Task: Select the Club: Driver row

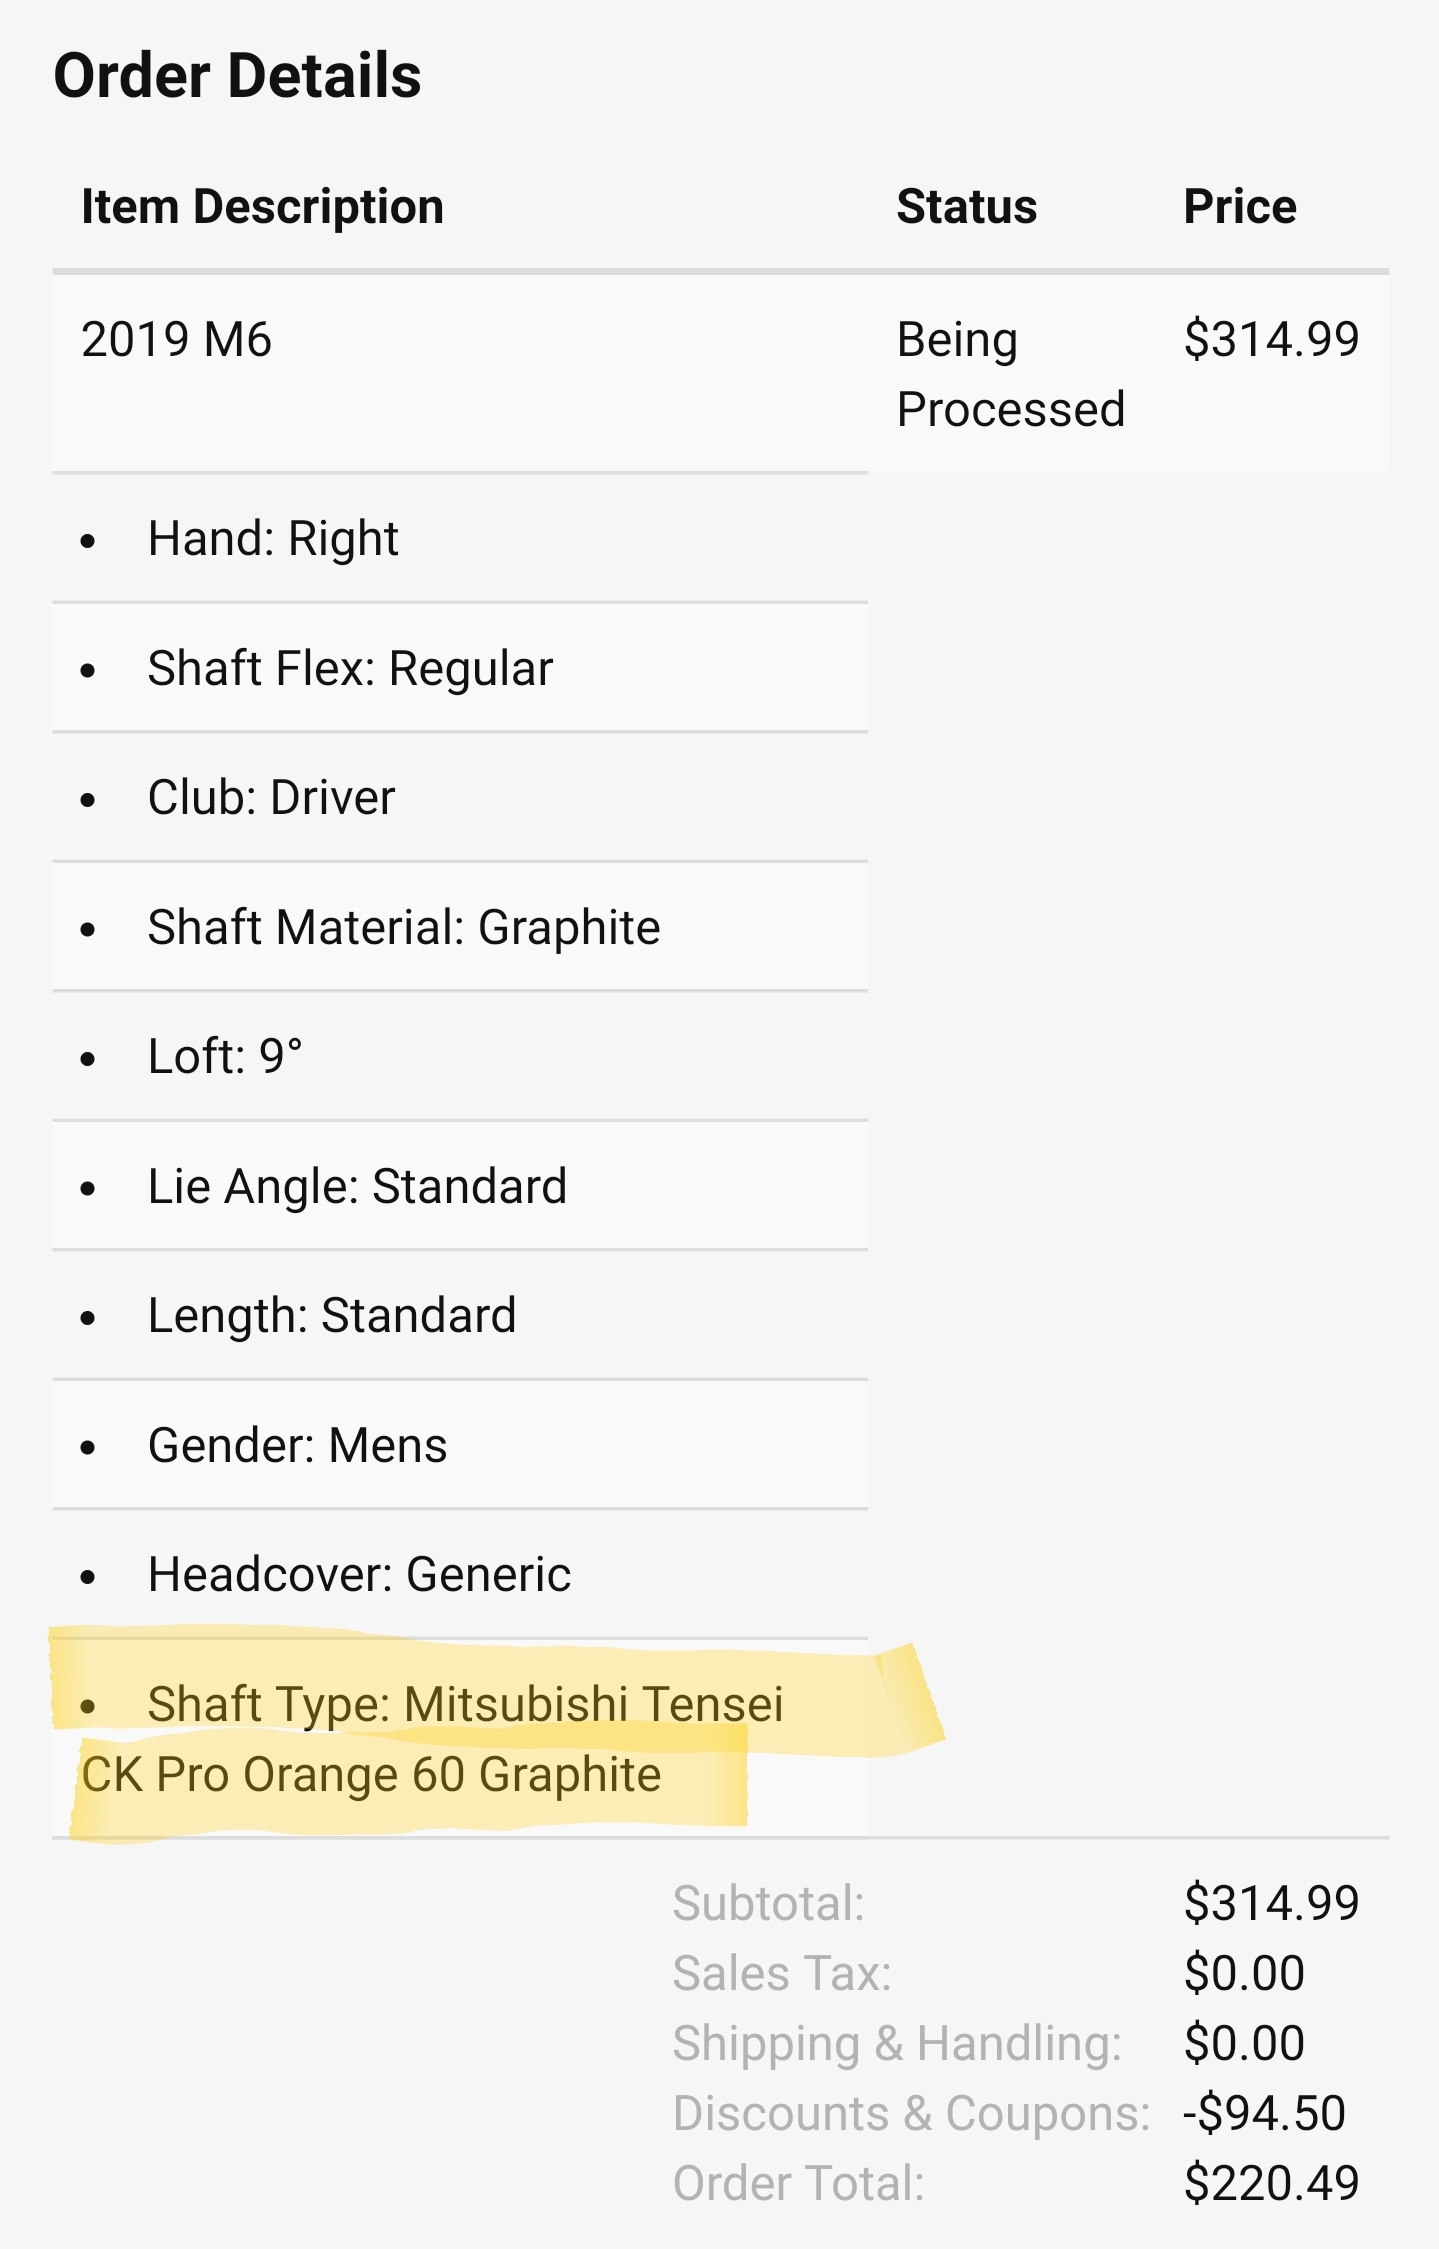Action: pyautogui.click(x=271, y=798)
